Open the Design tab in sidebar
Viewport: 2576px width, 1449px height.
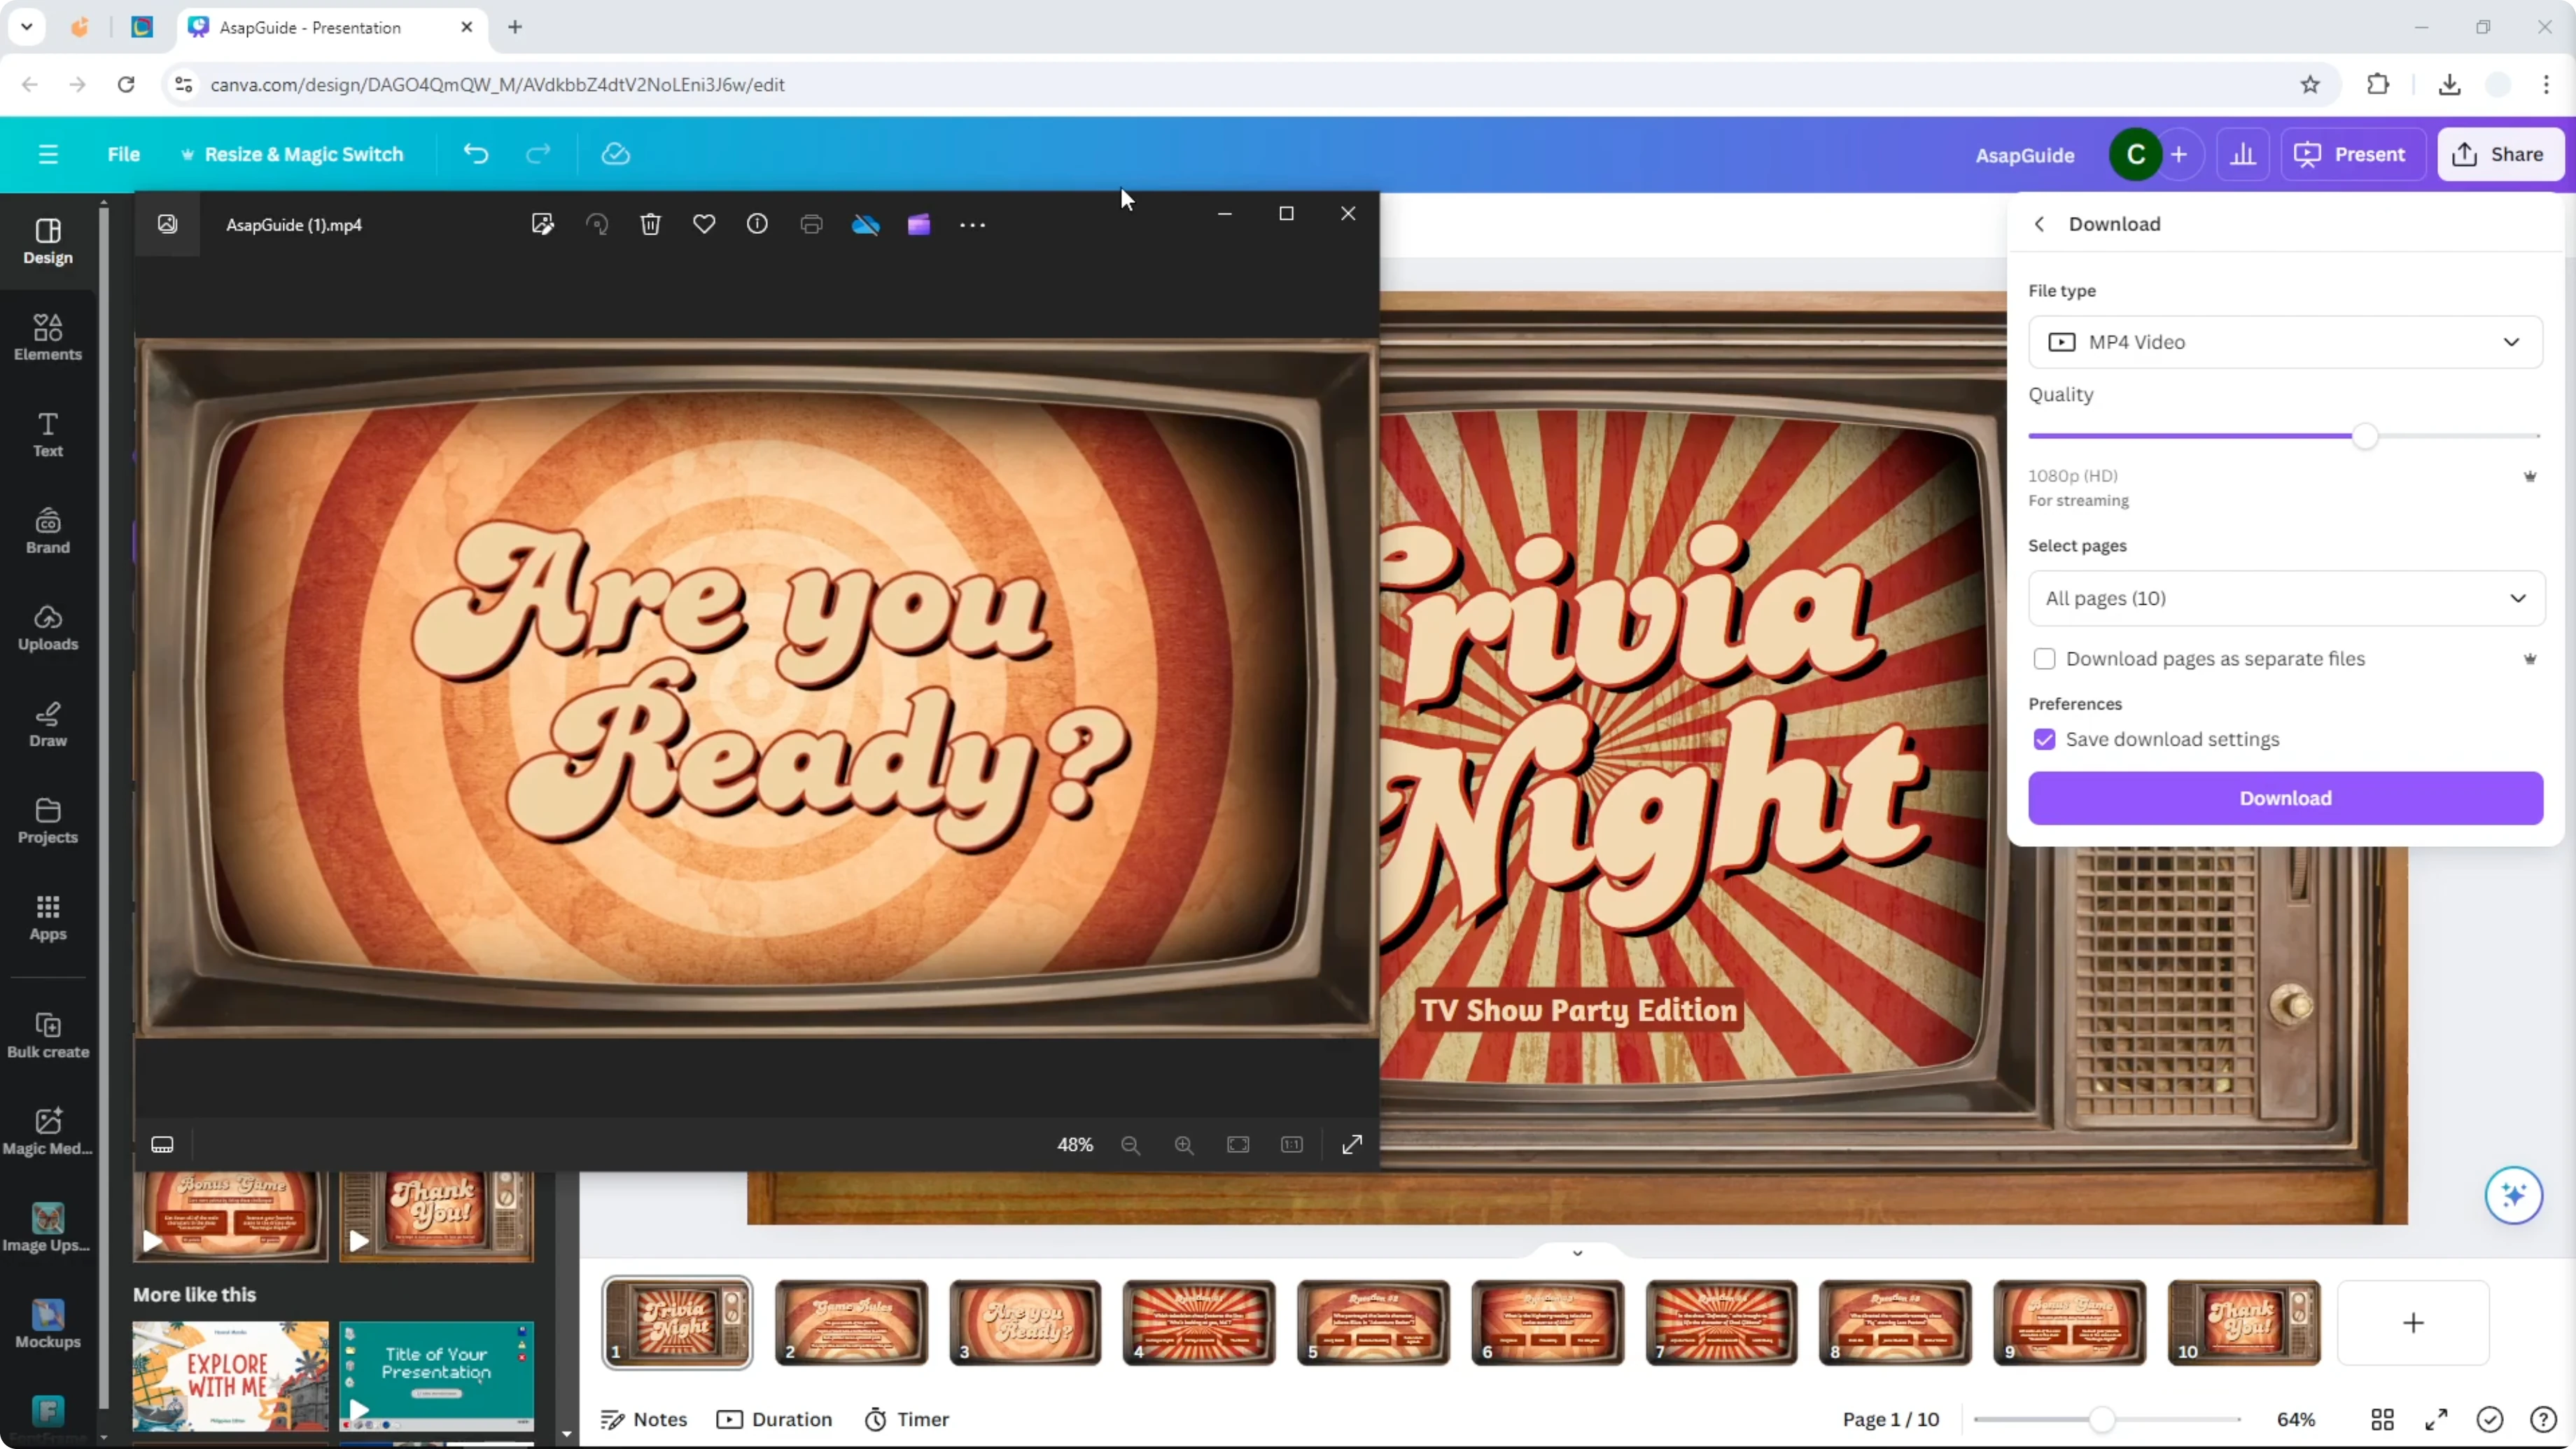coord(48,241)
